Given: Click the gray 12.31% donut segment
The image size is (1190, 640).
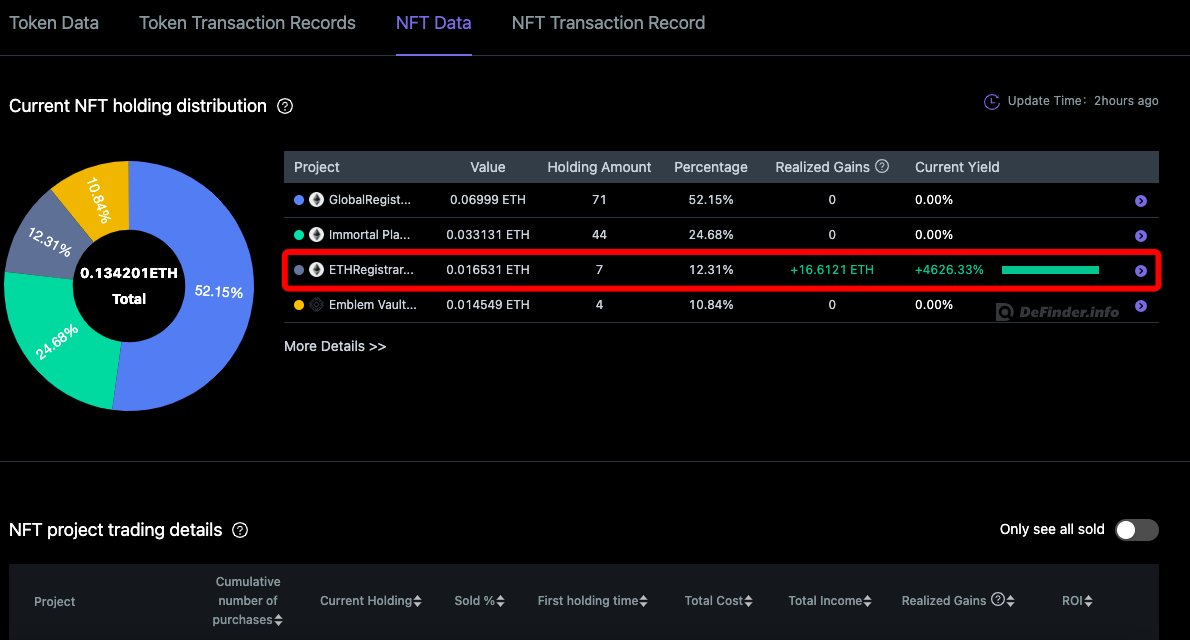Looking at the screenshot, I should coord(47,239).
